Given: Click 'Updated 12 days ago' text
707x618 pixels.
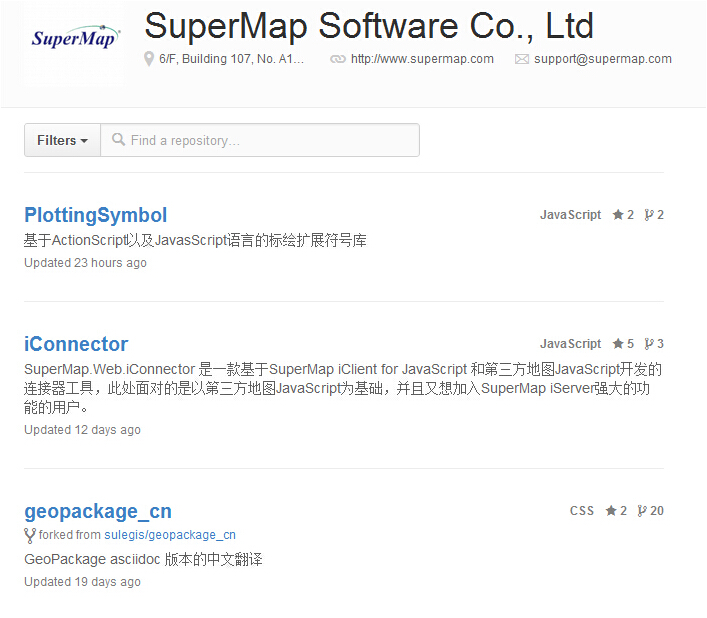Looking at the screenshot, I should 83,430.
